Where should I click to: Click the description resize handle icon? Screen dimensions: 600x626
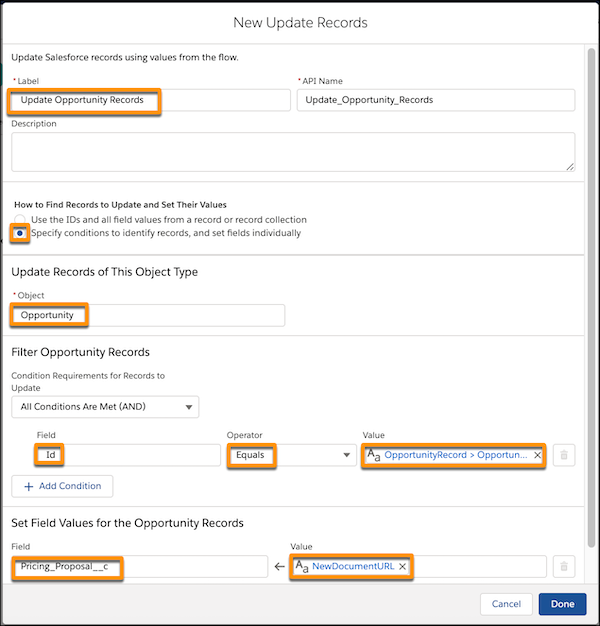click(x=570, y=167)
